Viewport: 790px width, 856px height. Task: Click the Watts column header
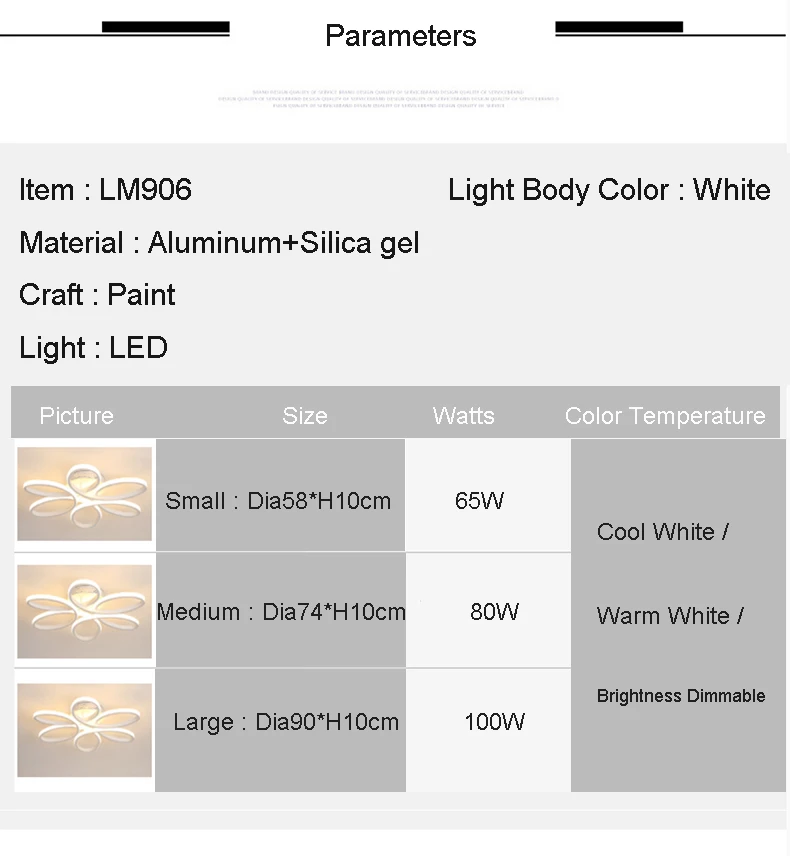tap(464, 416)
